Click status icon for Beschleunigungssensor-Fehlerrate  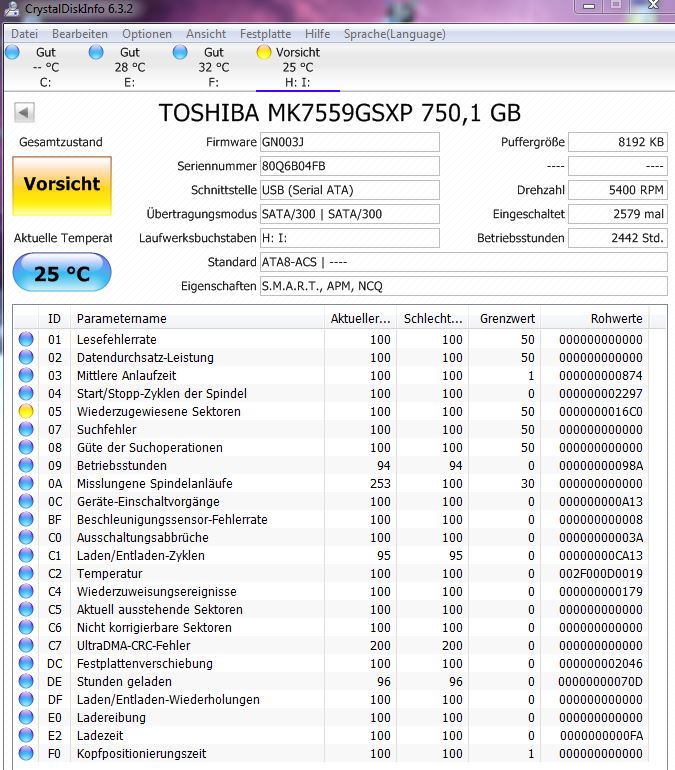26,519
